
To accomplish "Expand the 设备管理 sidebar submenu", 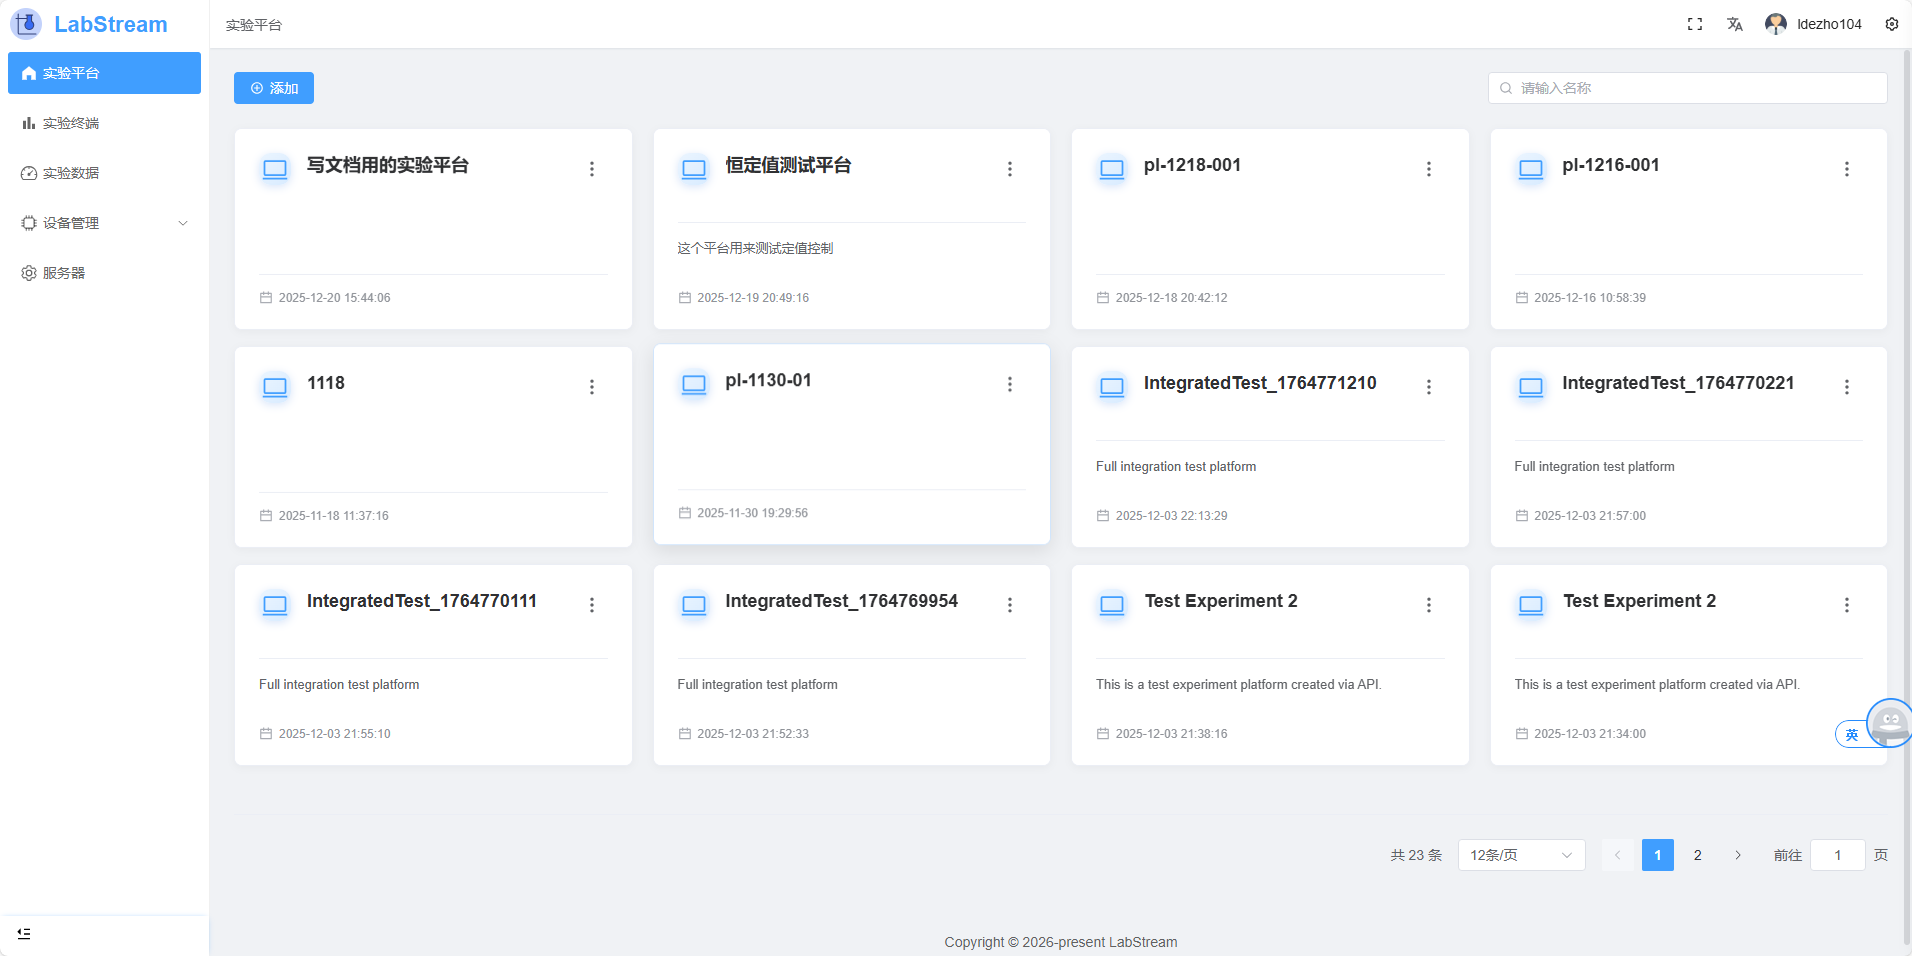I will pyautogui.click(x=104, y=223).
